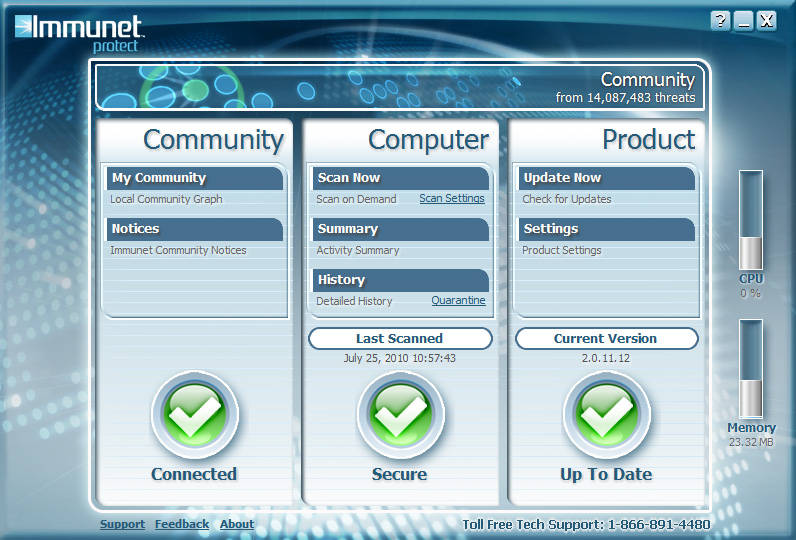Screen dimensions: 796x540
Task: Click Update Now
Action: pos(607,178)
